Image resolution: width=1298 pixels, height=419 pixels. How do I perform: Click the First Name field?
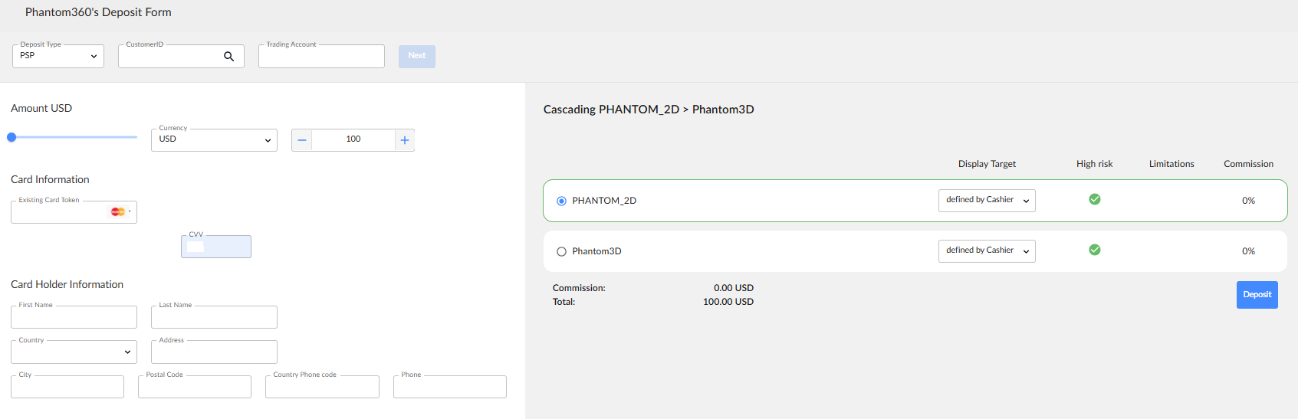tap(73, 318)
